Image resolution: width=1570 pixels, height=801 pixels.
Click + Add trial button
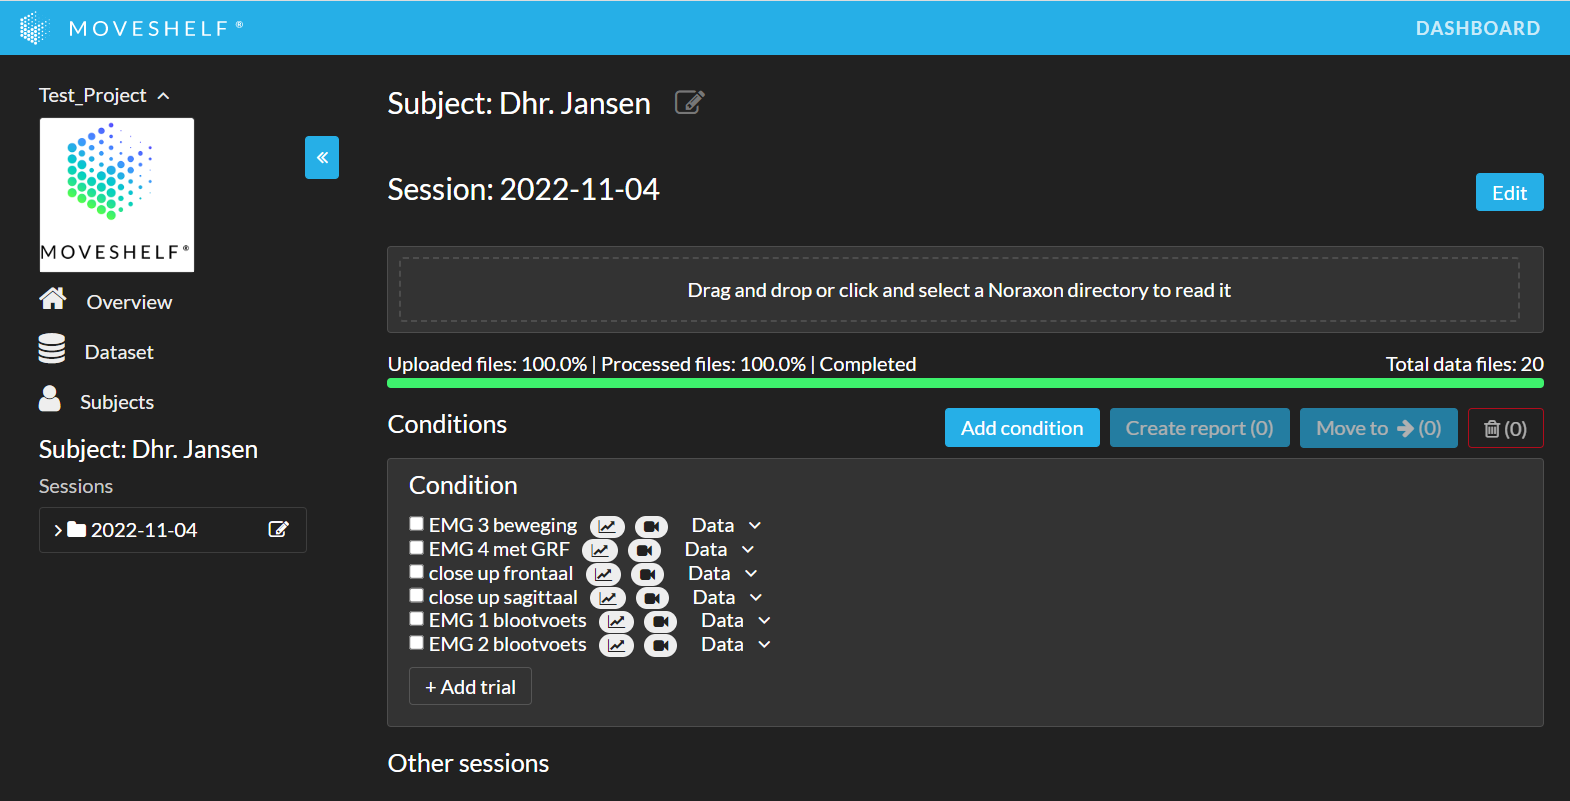470,687
